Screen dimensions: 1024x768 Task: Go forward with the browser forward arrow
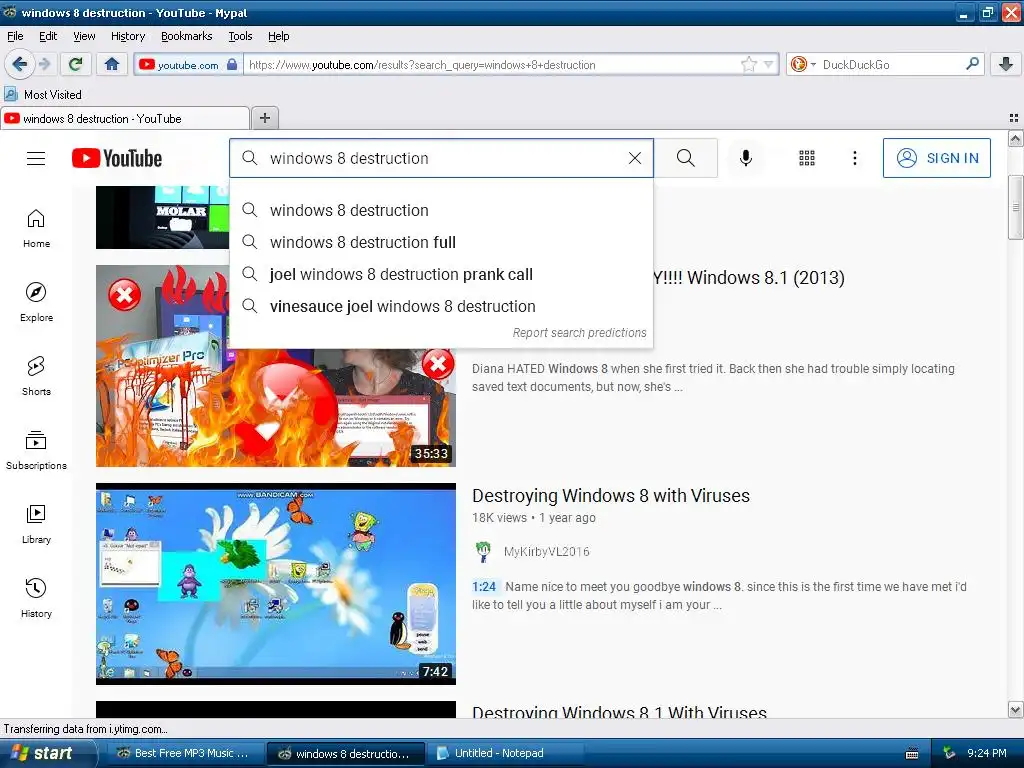coord(44,64)
